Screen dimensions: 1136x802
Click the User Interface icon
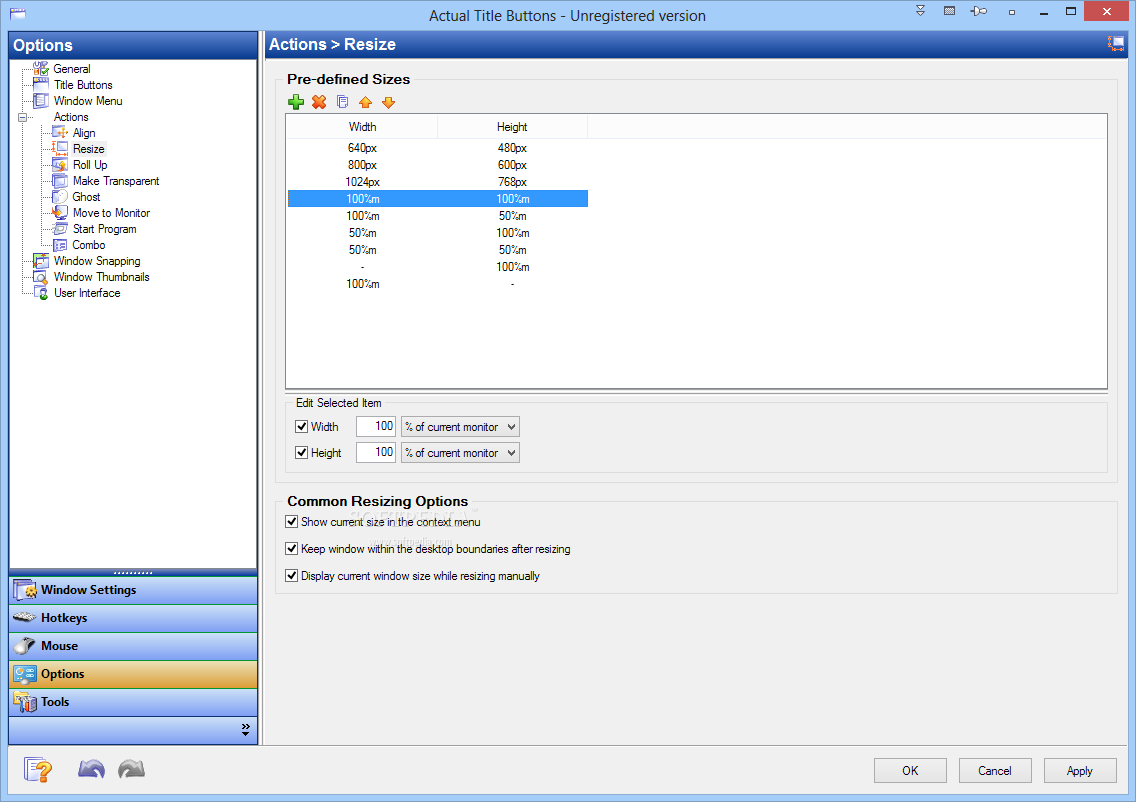point(41,293)
